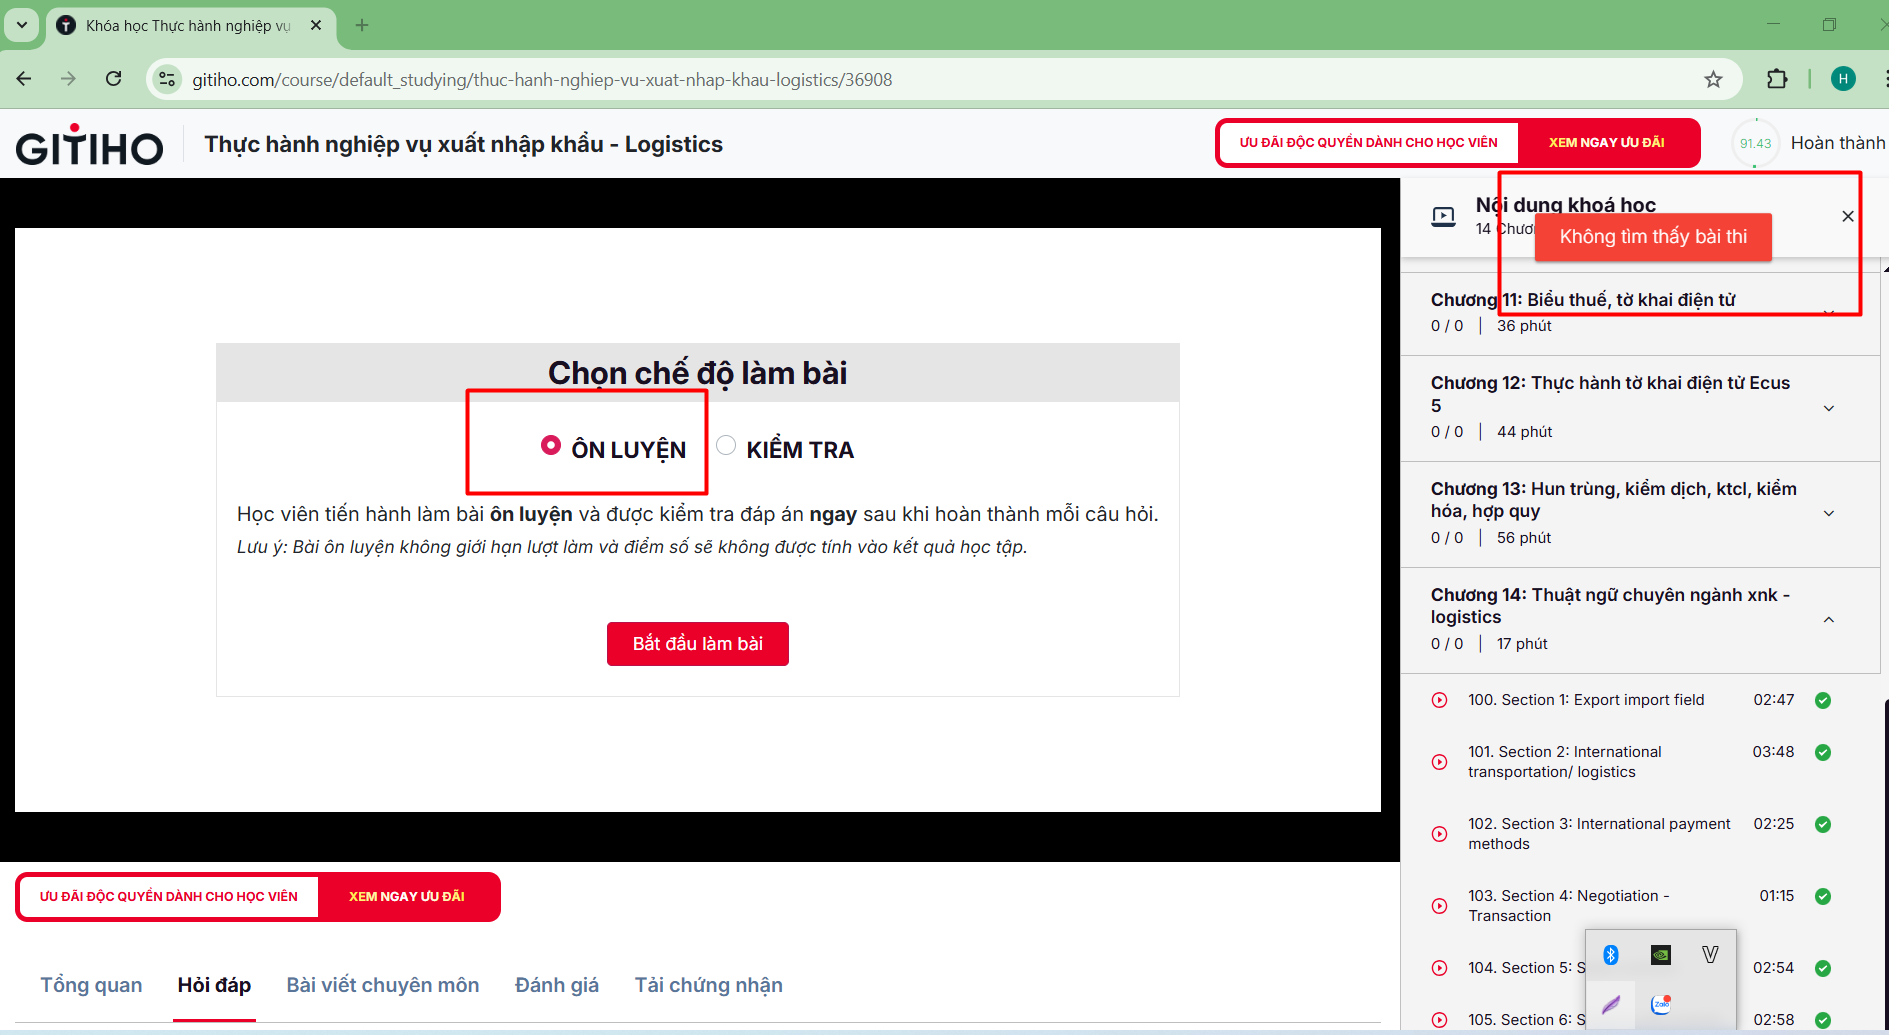The height and width of the screenshot is (1035, 1889).
Task: Select the ÔN LUYỆN radio option
Action: (550, 445)
